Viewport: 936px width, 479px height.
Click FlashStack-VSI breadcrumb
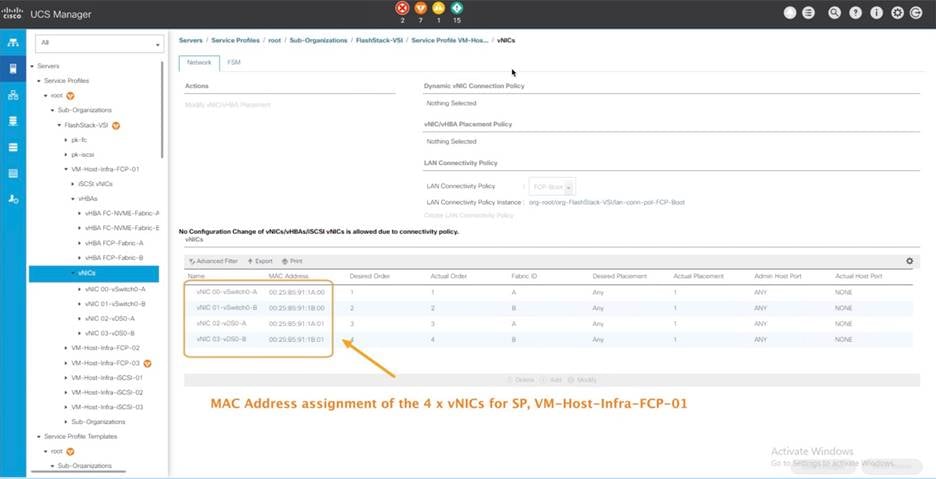click(379, 41)
